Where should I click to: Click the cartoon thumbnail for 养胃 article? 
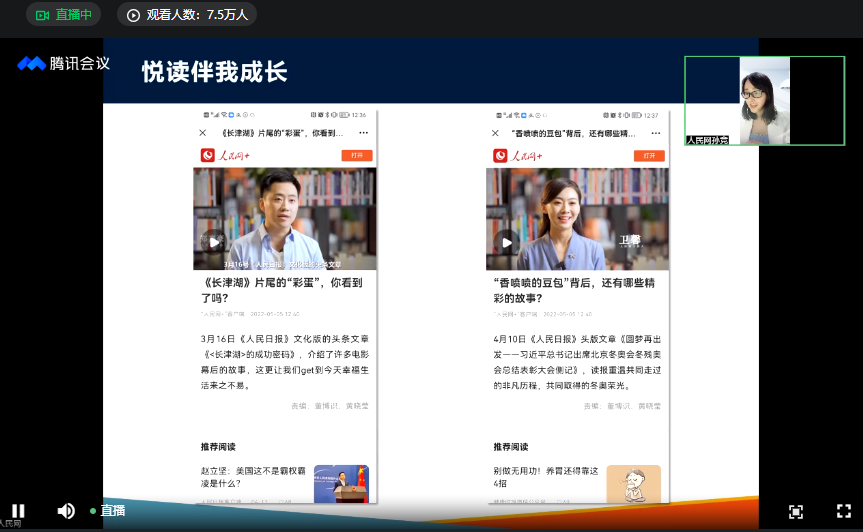pyautogui.click(x=633, y=484)
